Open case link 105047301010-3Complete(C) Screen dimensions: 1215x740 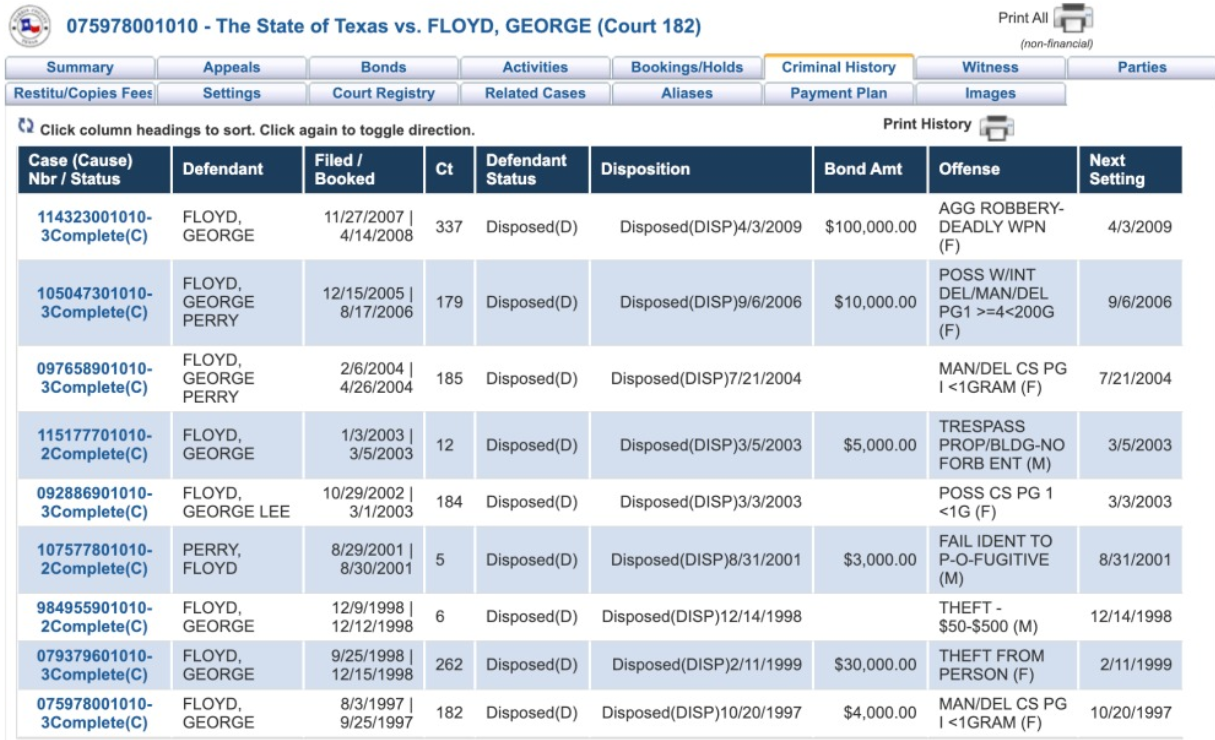point(95,303)
